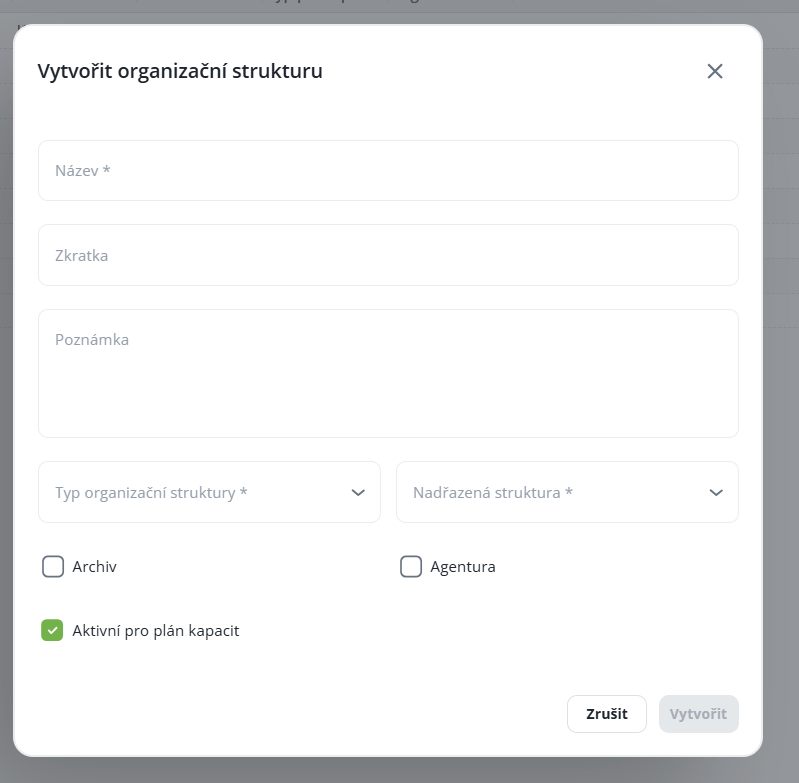Enable the Archiv checkbox
Viewport: 799px width, 783px height.
coord(53,567)
